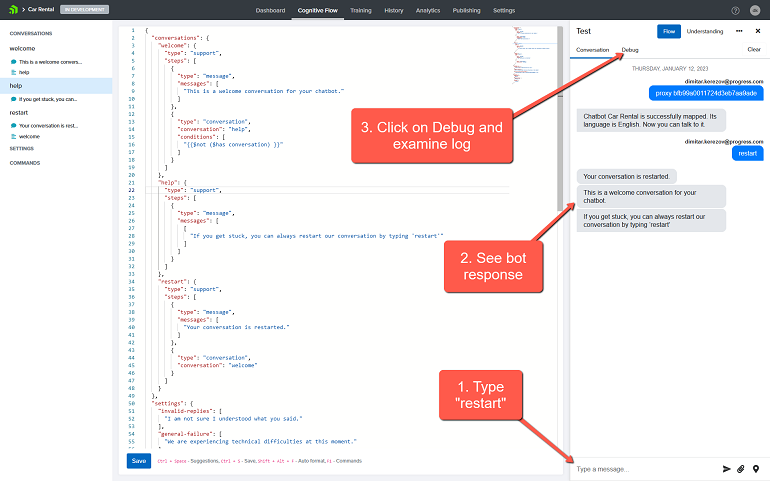Click the "settings" key on line 50
The width and height of the screenshot is (770, 481).
tap(168, 403)
